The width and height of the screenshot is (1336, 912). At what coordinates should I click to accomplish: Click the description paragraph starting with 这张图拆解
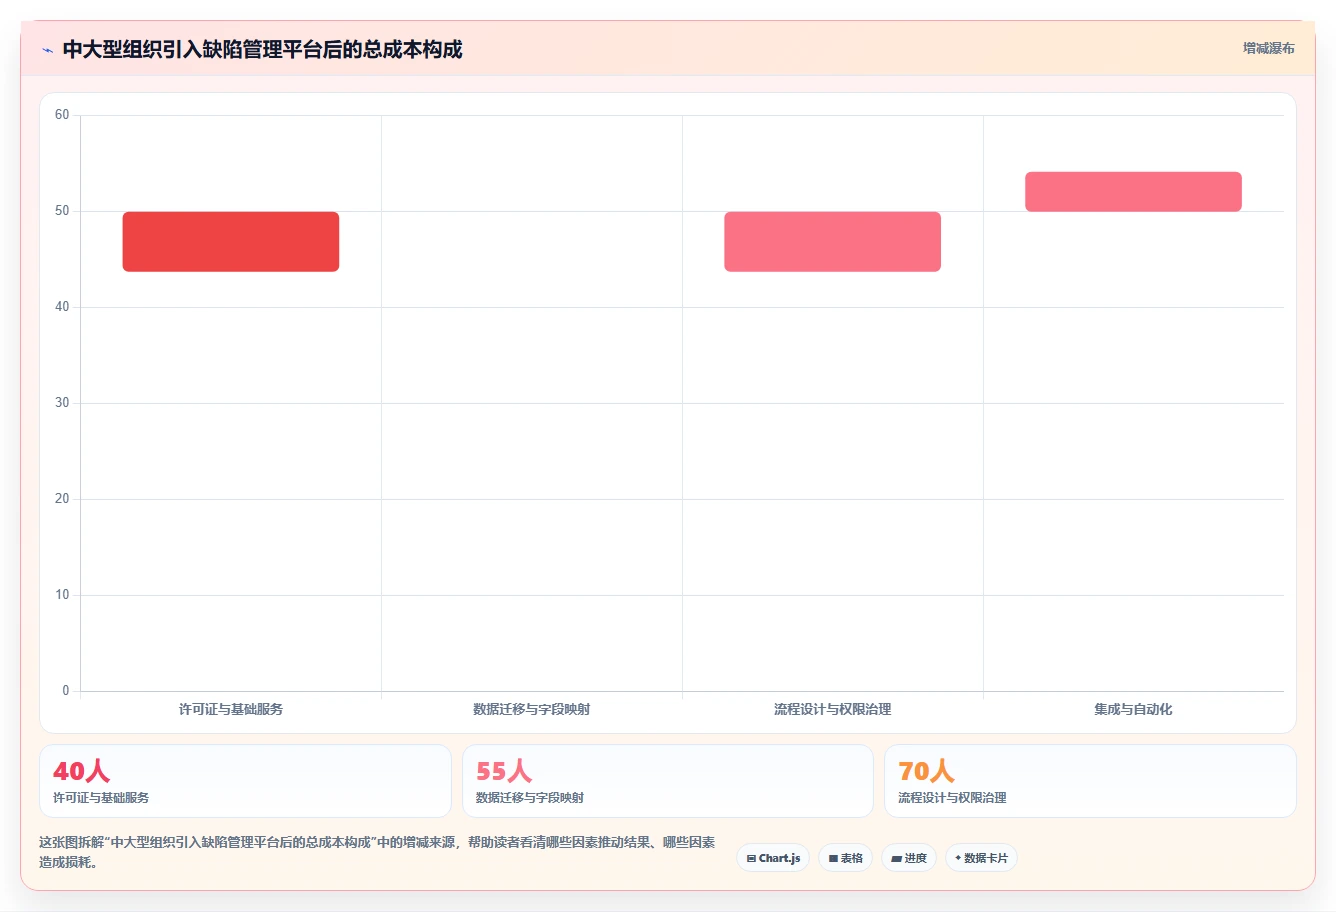click(x=377, y=852)
